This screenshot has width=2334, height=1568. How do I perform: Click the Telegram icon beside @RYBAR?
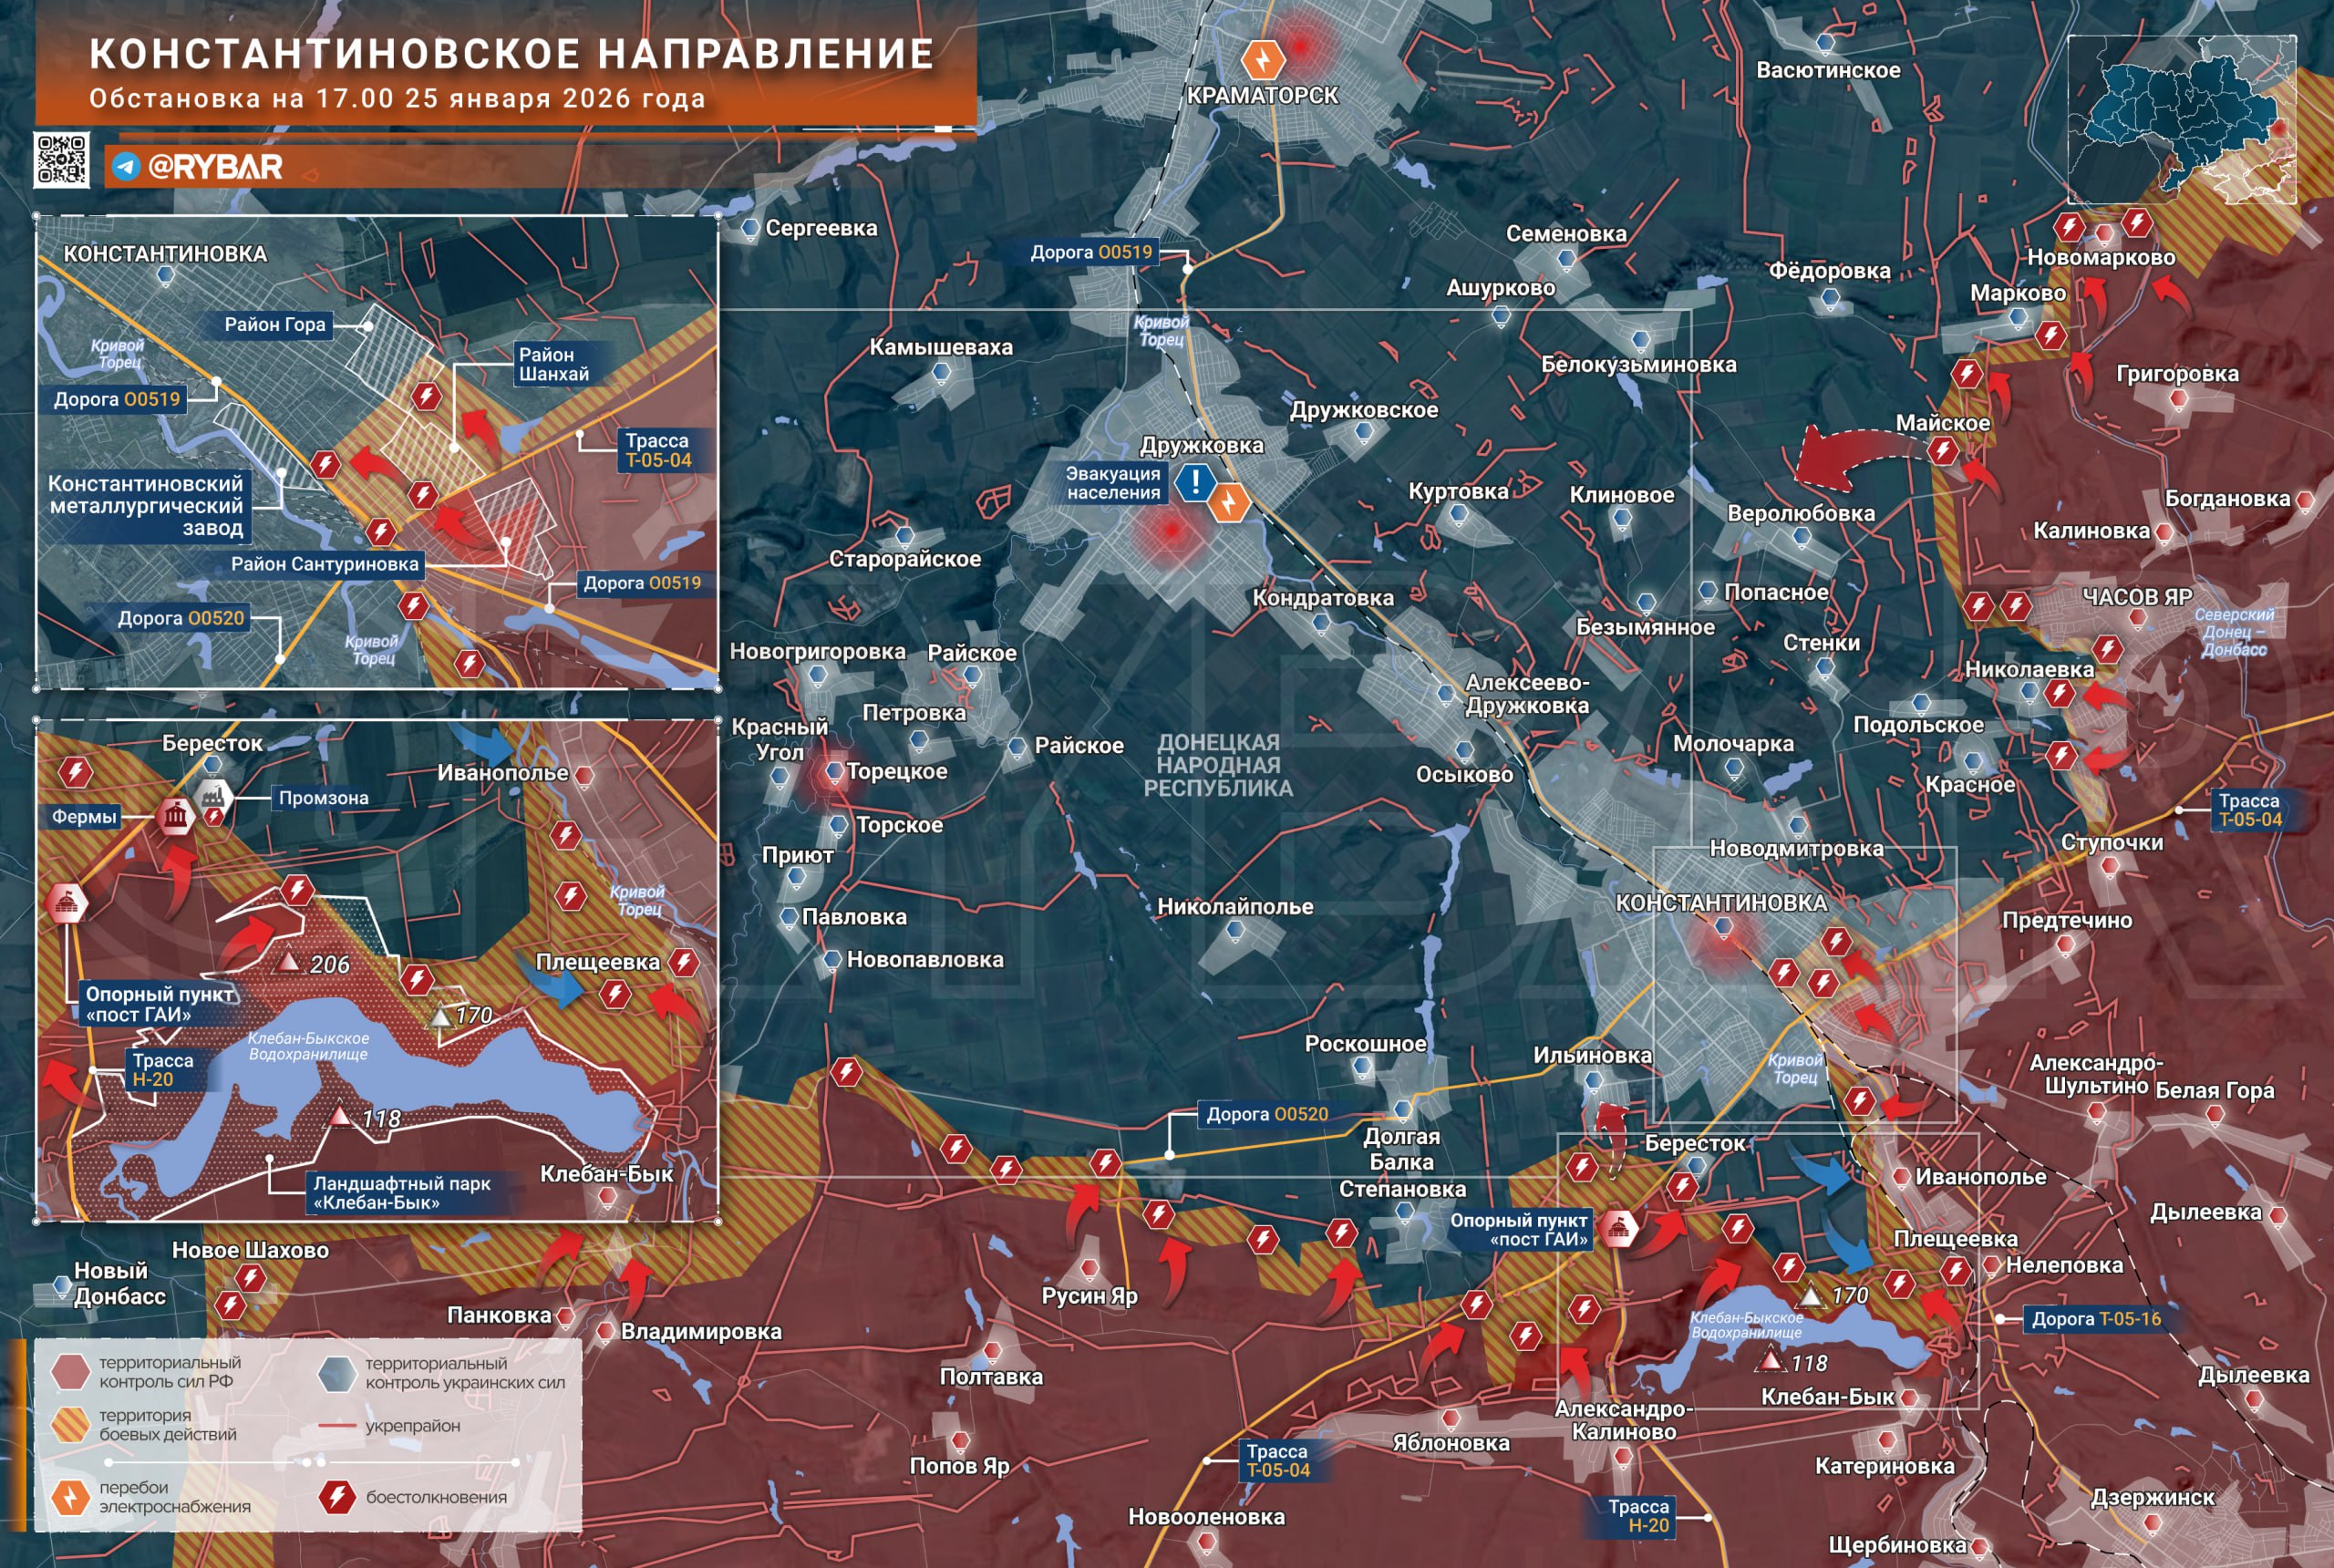(x=126, y=166)
